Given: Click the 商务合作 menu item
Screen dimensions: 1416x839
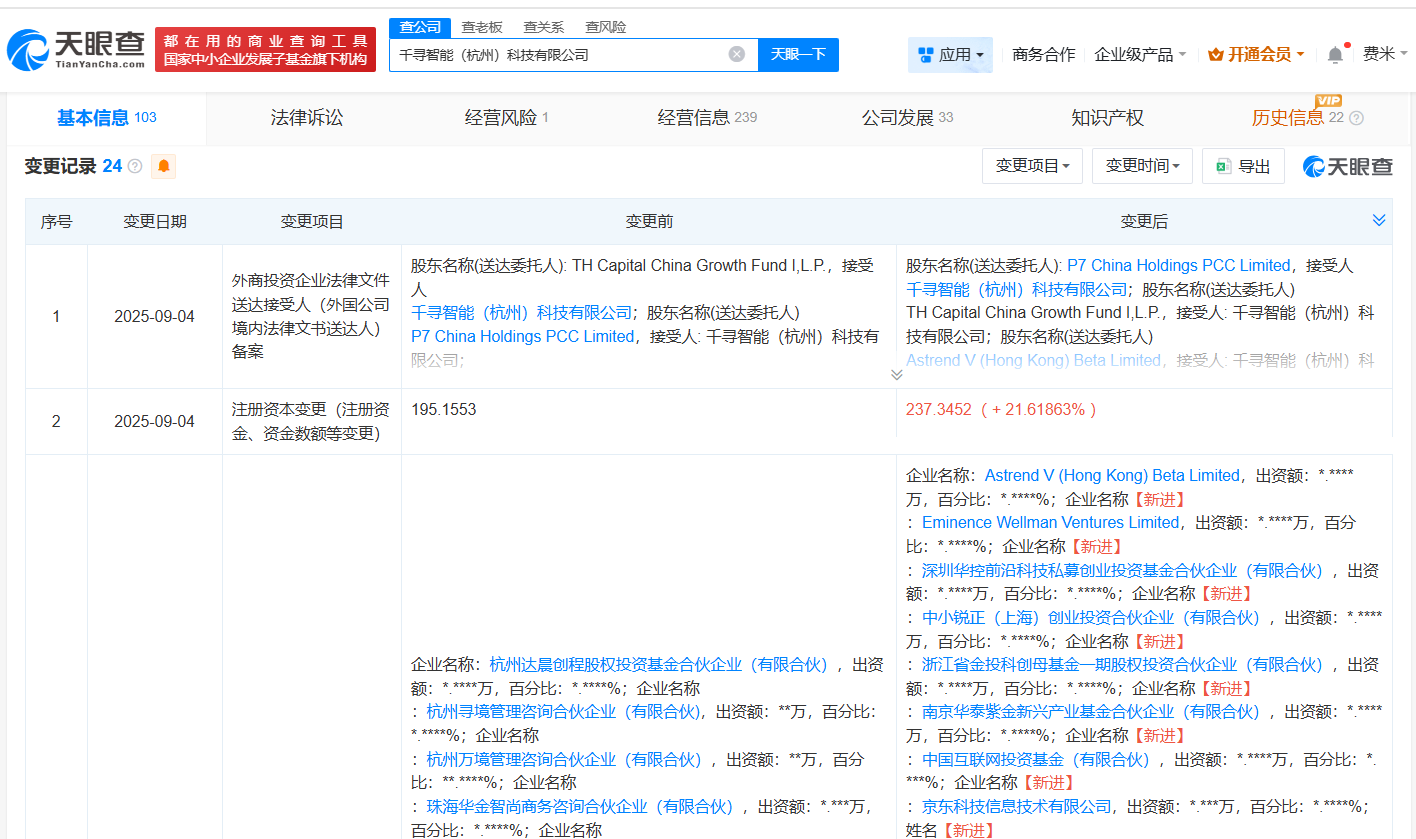Looking at the screenshot, I should pos(1042,54).
